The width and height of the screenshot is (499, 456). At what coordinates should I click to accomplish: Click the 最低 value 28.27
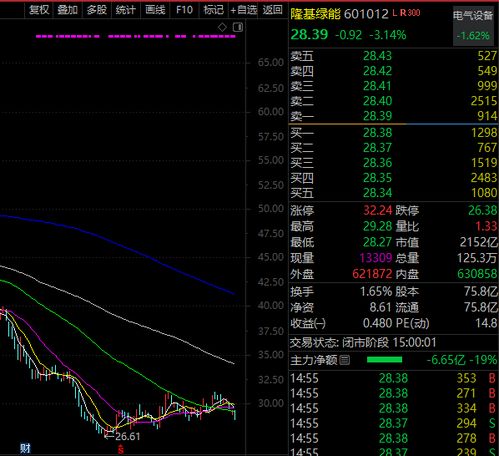[x=377, y=242]
